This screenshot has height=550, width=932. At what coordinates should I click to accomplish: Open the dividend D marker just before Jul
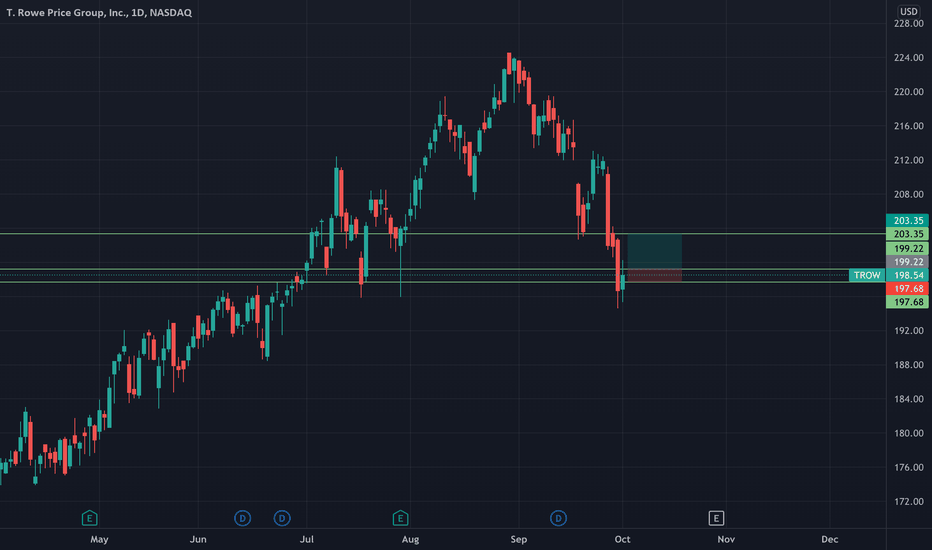coord(282,518)
